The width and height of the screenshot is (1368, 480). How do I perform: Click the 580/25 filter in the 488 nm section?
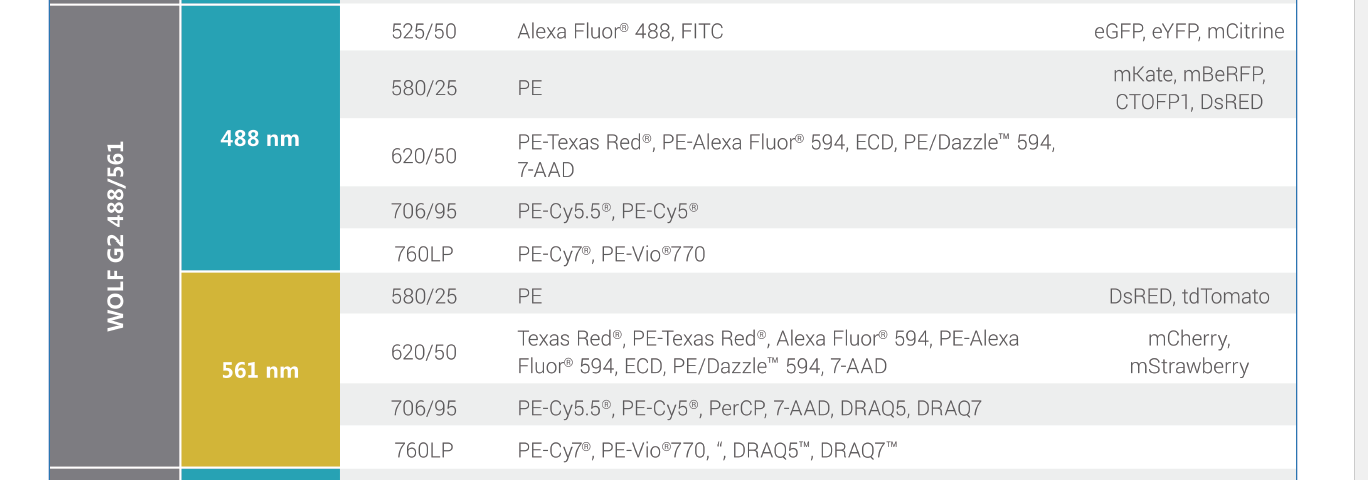[x=423, y=88]
